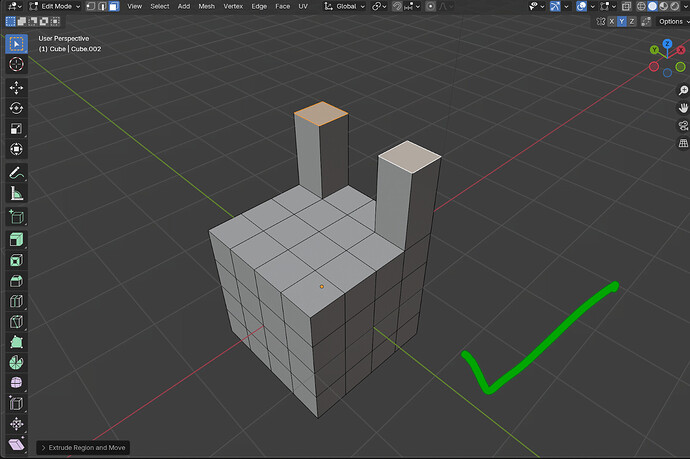
Task: Click the Zoom viewport magnifier icon
Action: (683, 90)
